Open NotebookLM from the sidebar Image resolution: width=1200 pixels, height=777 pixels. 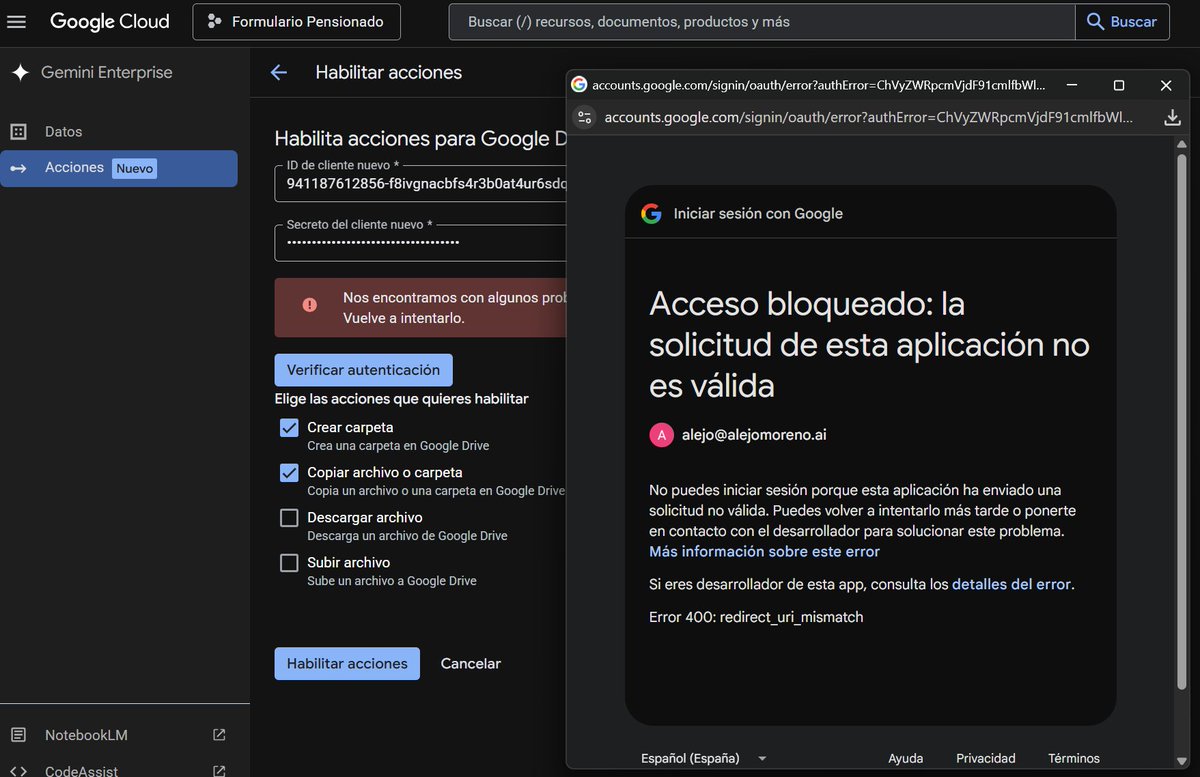(x=119, y=735)
